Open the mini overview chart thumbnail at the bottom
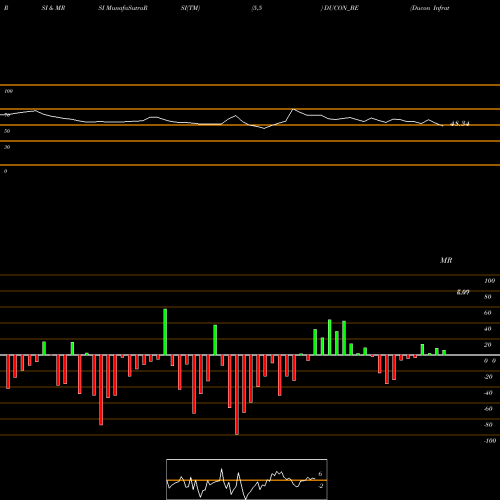 pos(247,479)
